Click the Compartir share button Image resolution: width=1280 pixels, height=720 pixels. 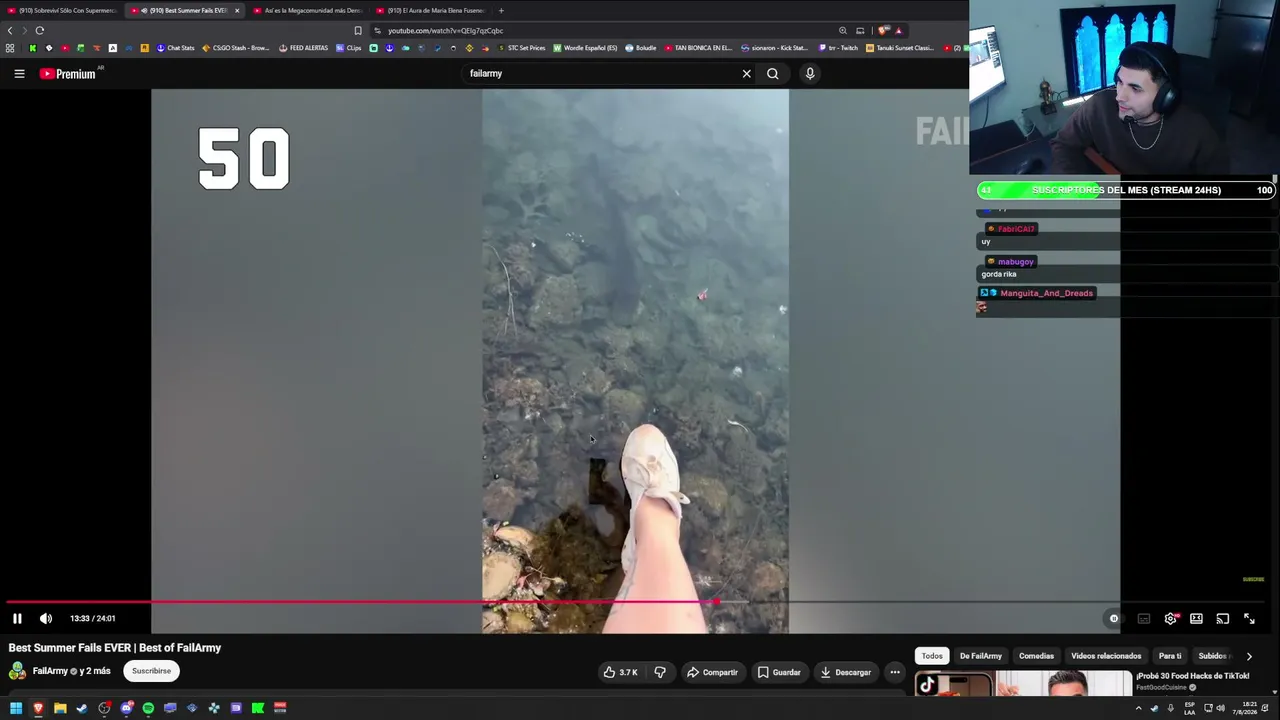(x=712, y=672)
